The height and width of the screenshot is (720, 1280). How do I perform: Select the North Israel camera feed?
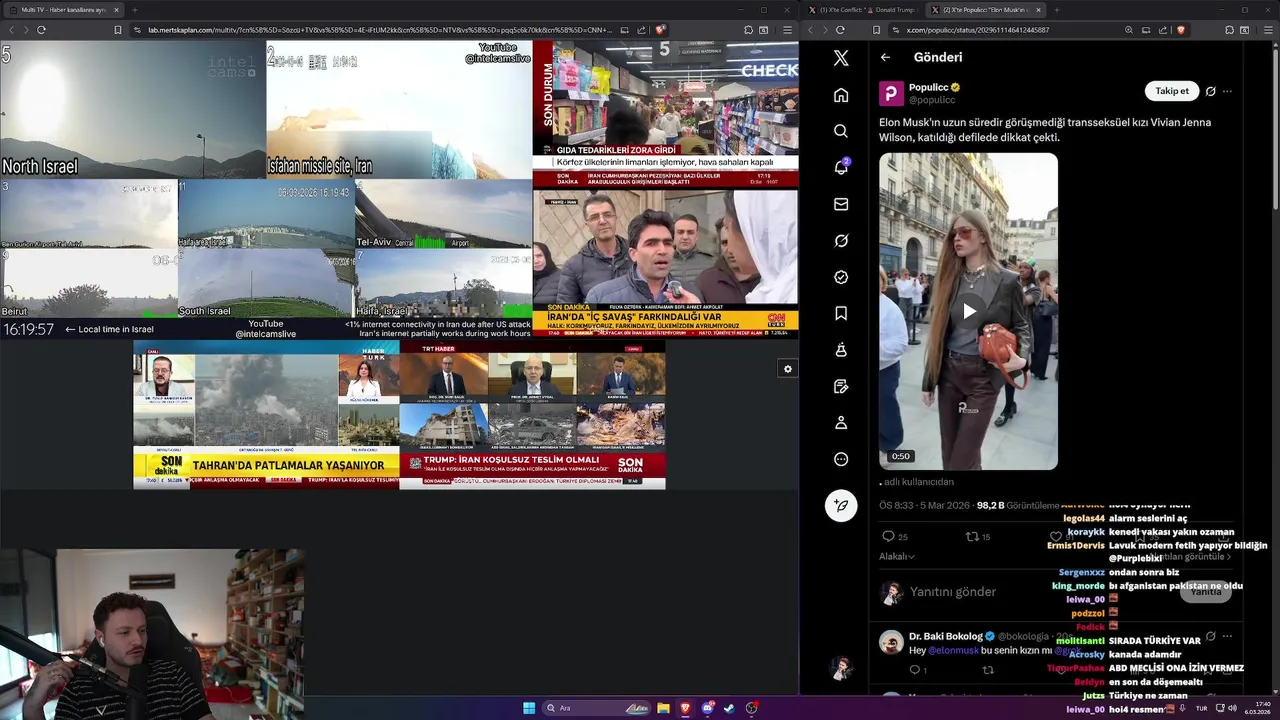133,109
